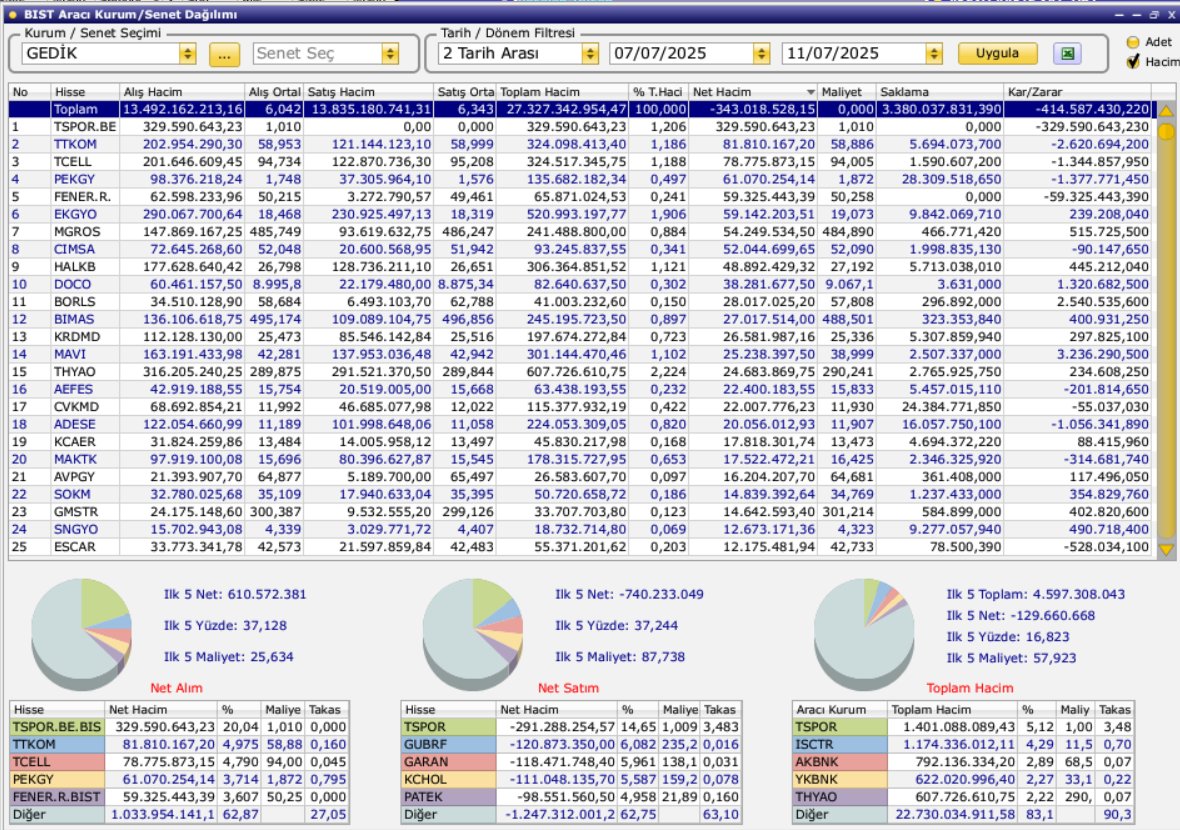The image size is (1180, 830).
Task: Export the table to Excel
Action: click(x=1066, y=53)
